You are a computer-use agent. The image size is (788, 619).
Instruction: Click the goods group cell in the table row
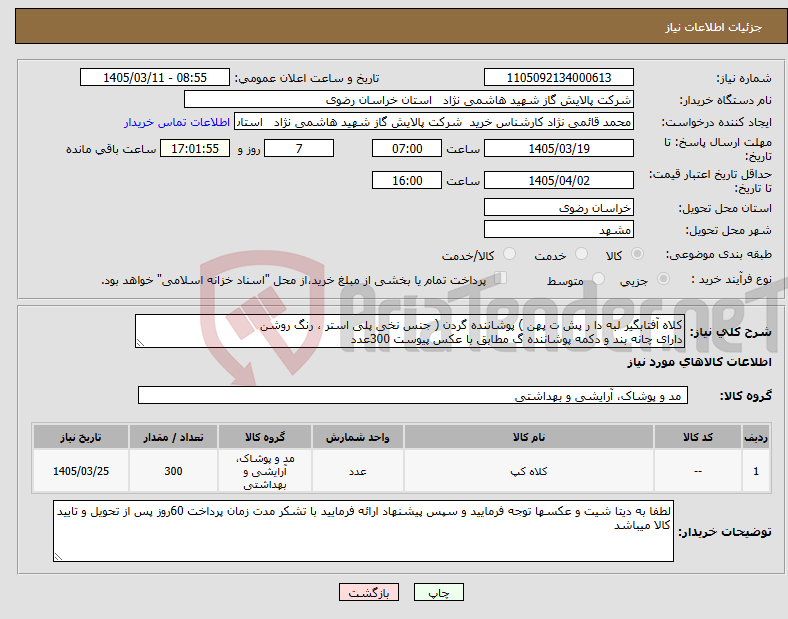pos(265,471)
